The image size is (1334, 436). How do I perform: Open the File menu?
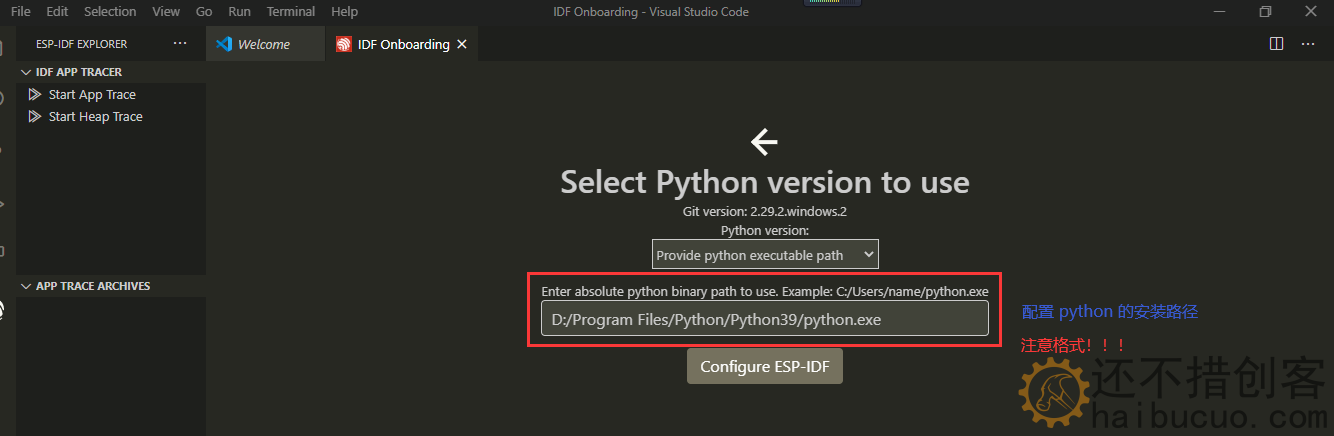20,12
